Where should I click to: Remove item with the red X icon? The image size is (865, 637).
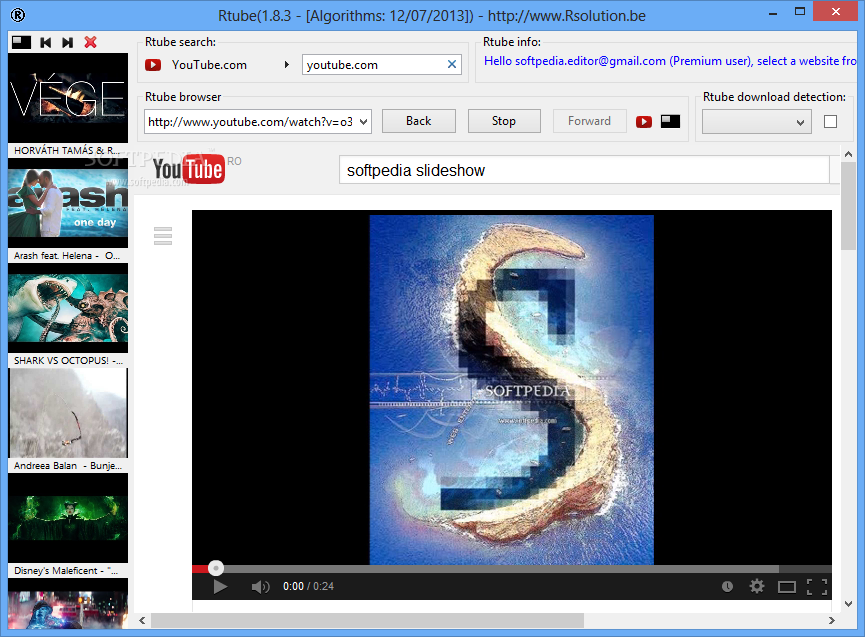[x=90, y=42]
